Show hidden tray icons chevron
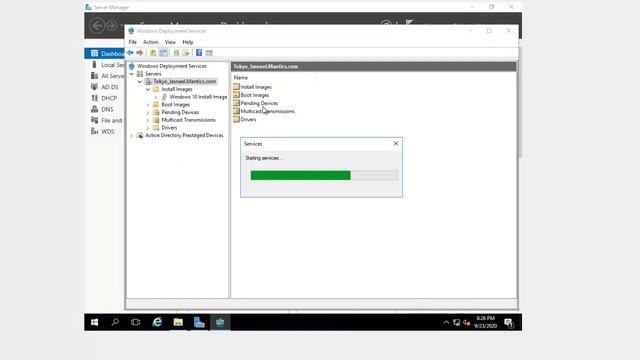The image size is (640, 360). pyautogui.click(x=446, y=322)
